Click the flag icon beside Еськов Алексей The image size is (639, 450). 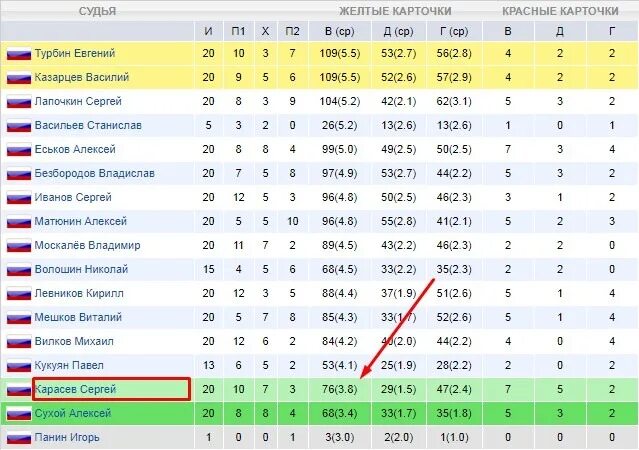pos(18,149)
